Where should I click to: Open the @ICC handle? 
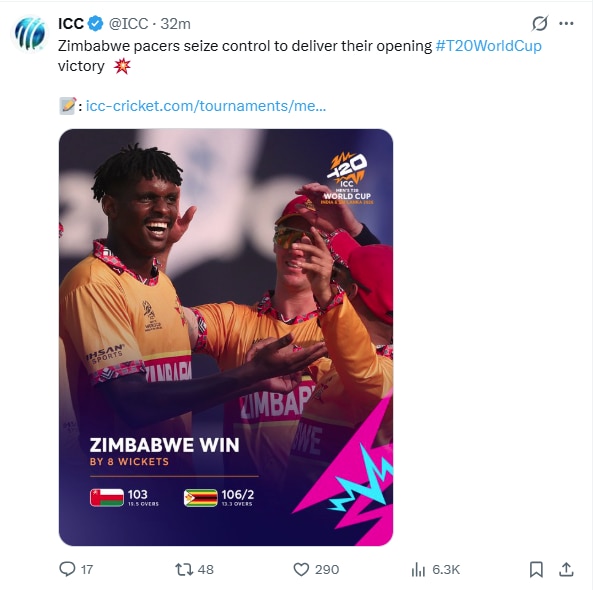[x=129, y=24]
